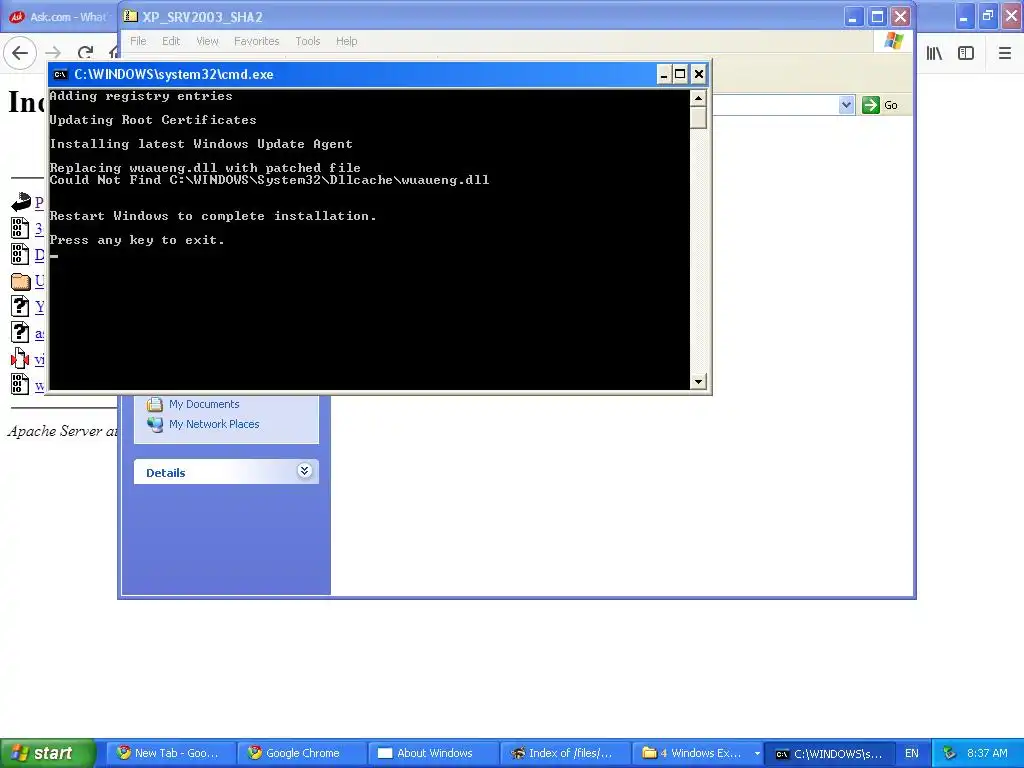The height and width of the screenshot is (768, 1024).
Task: Click the Ask.com browser tab
Action: tap(59, 16)
